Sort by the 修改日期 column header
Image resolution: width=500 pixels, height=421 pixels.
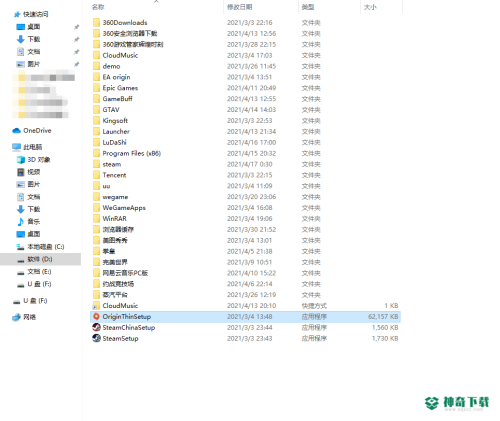[x=239, y=7]
